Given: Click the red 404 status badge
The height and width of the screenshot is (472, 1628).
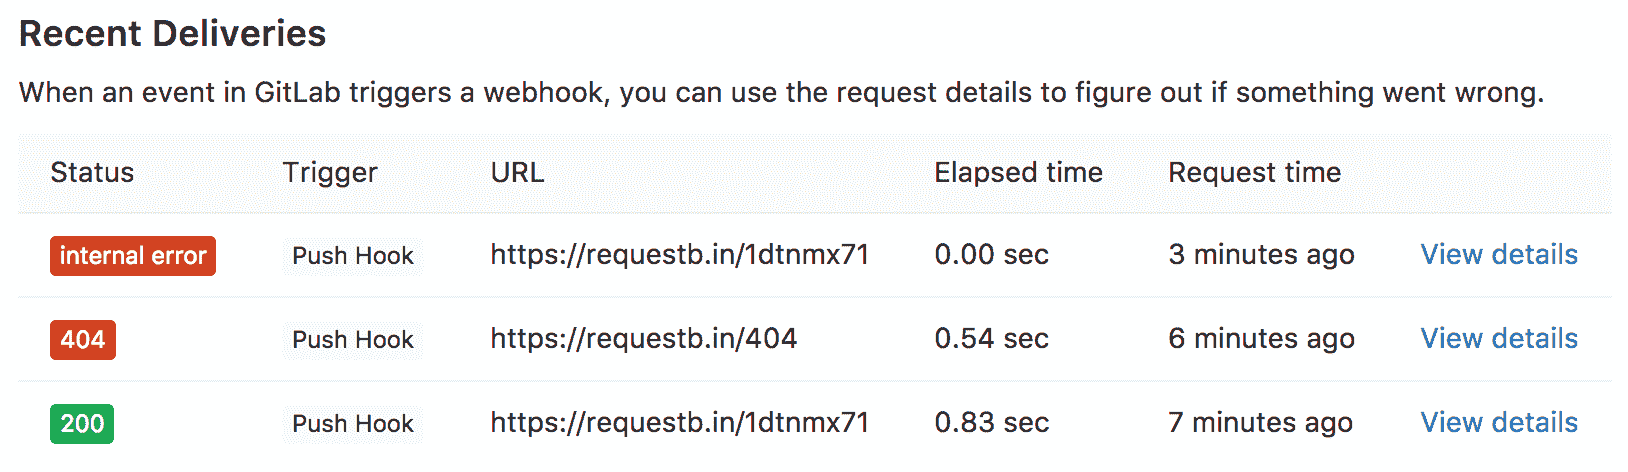Looking at the screenshot, I should (83, 340).
